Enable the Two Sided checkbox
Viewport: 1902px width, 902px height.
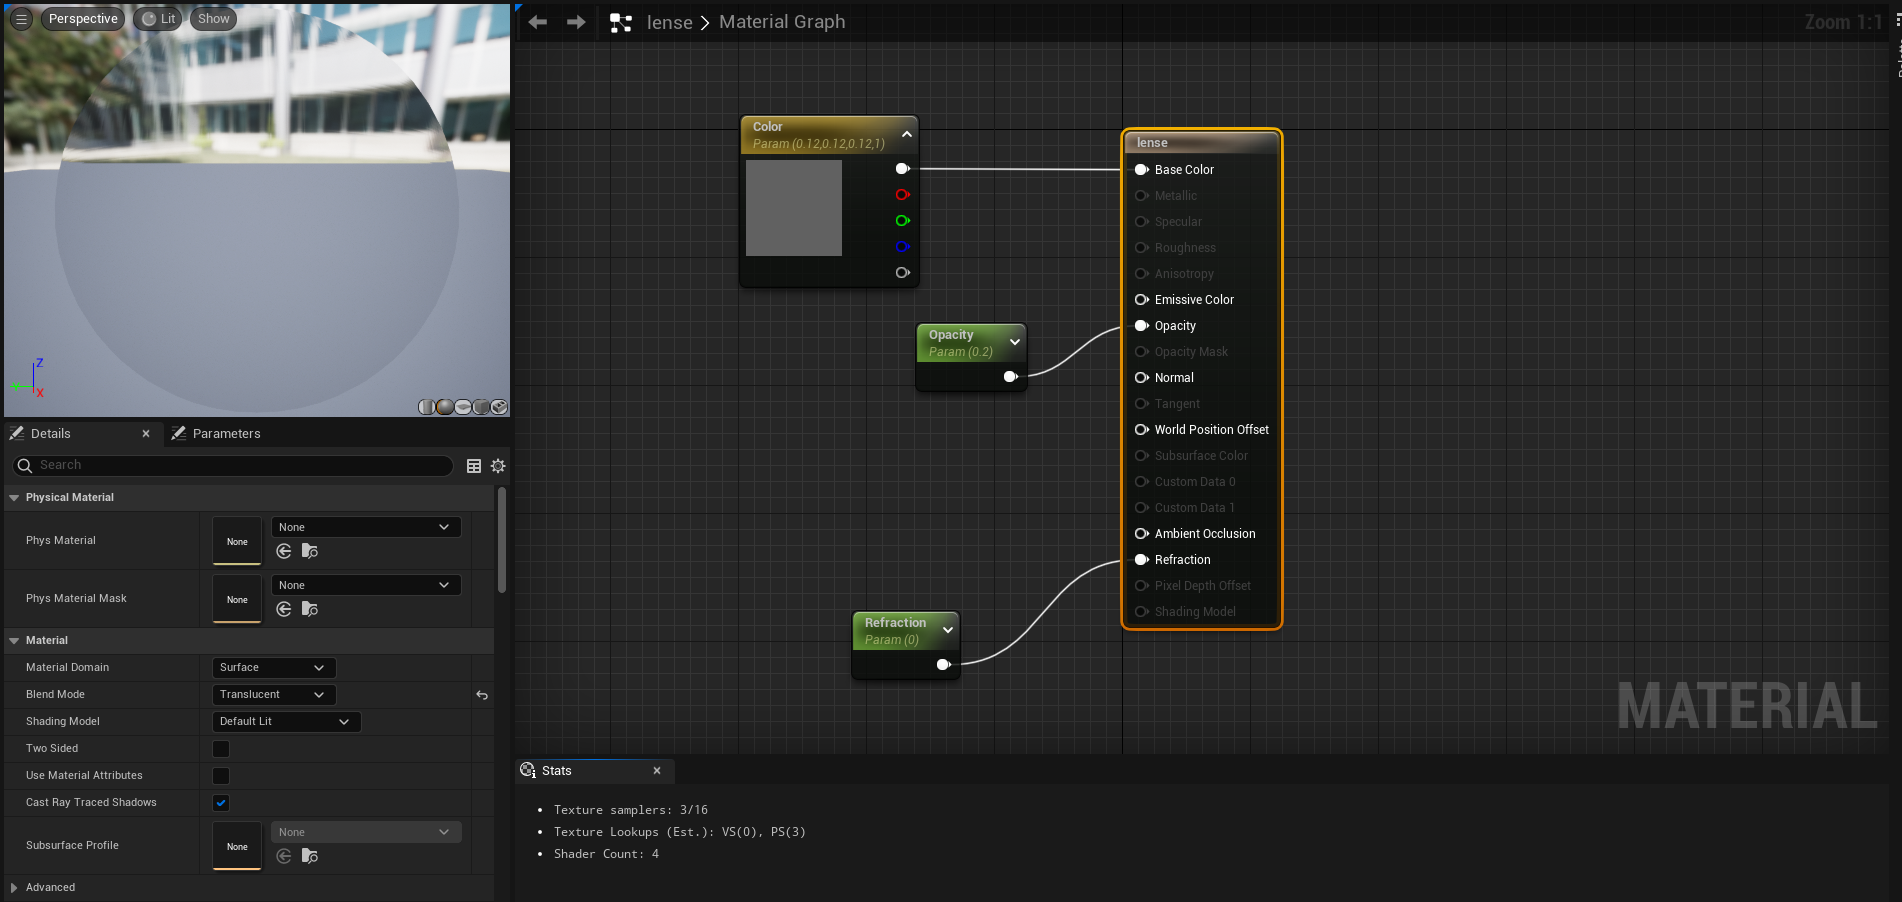[221, 749]
